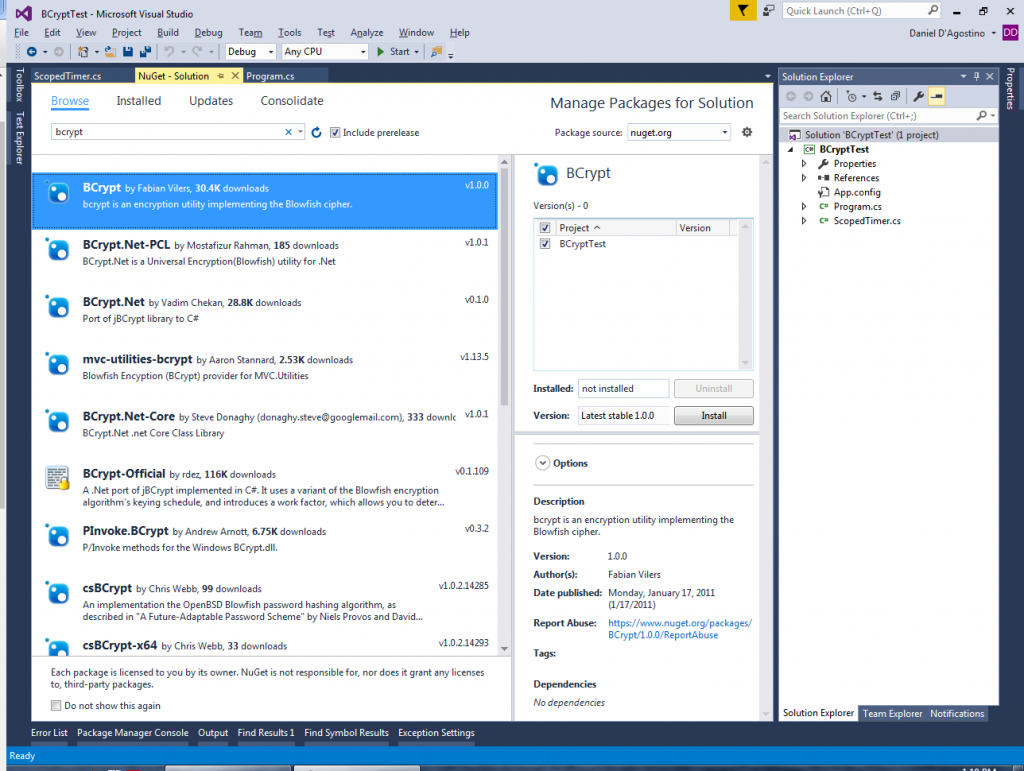The image size is (1024, 771).
Task: Expand the Options section
Action: (543, 463)
